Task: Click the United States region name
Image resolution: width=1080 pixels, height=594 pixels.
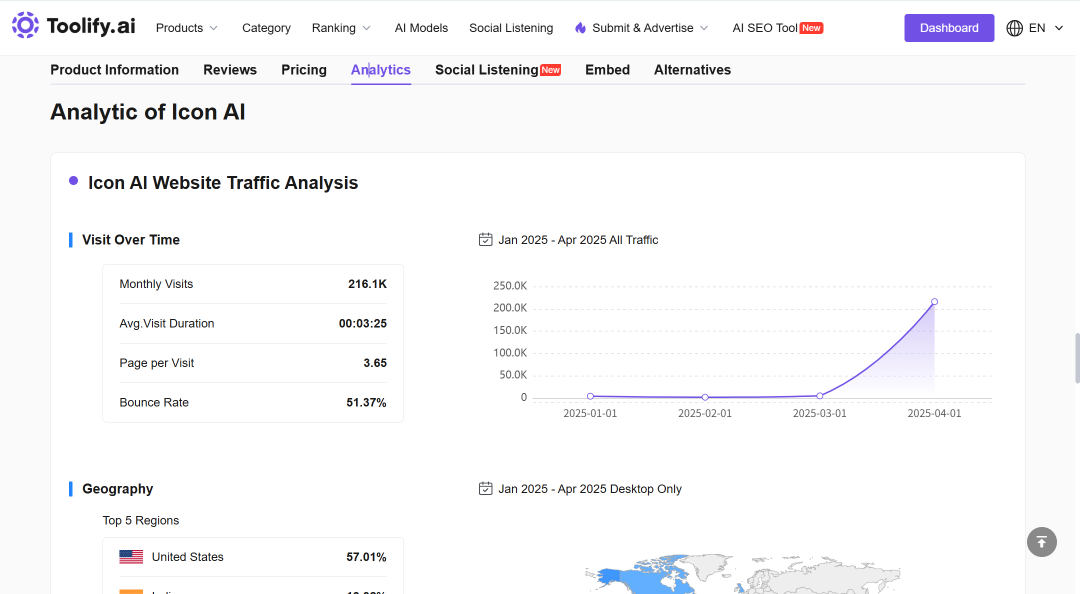Action: click(x=188, y=557)
